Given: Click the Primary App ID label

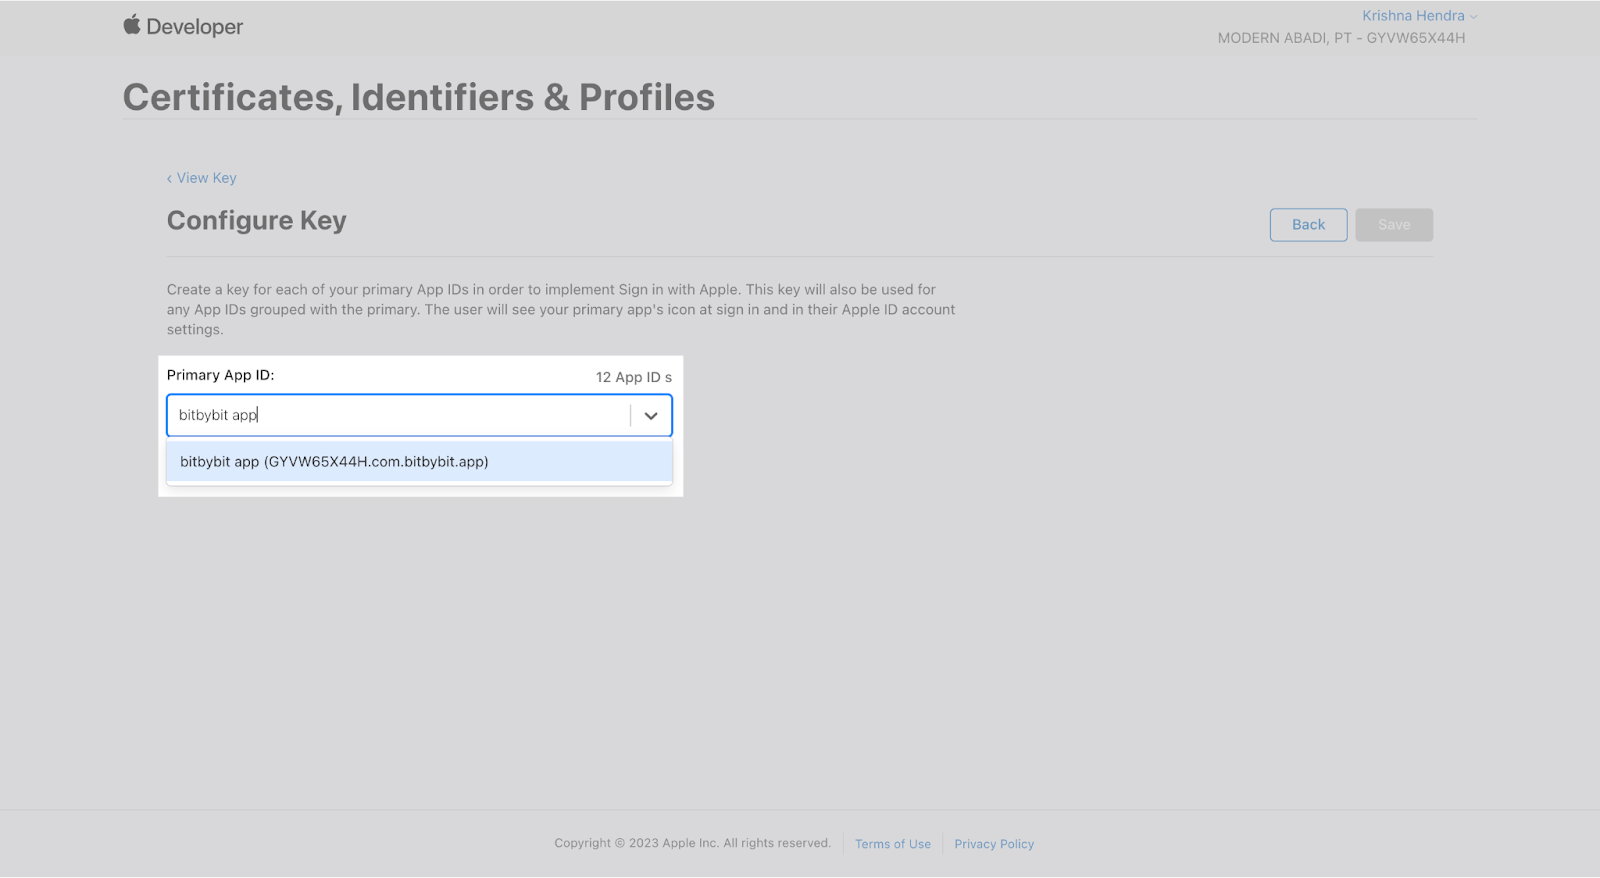Looking at the screenshot, I should 220,375.
